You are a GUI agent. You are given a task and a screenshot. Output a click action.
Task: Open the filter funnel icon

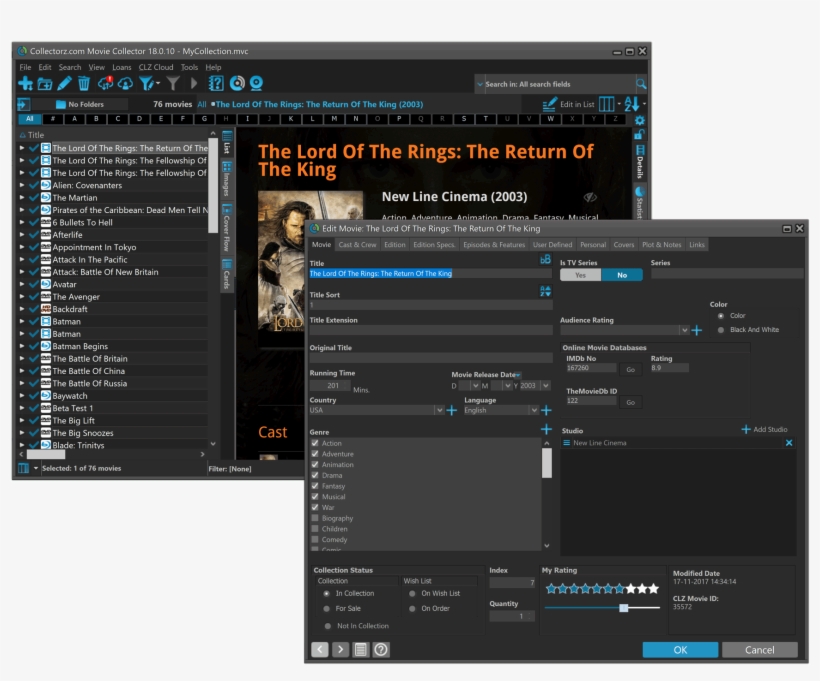pos(145,83)
